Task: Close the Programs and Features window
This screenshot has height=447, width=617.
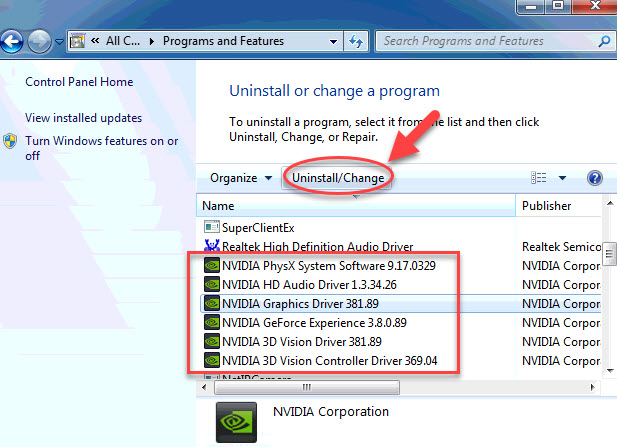Action: tap(595, 7)
